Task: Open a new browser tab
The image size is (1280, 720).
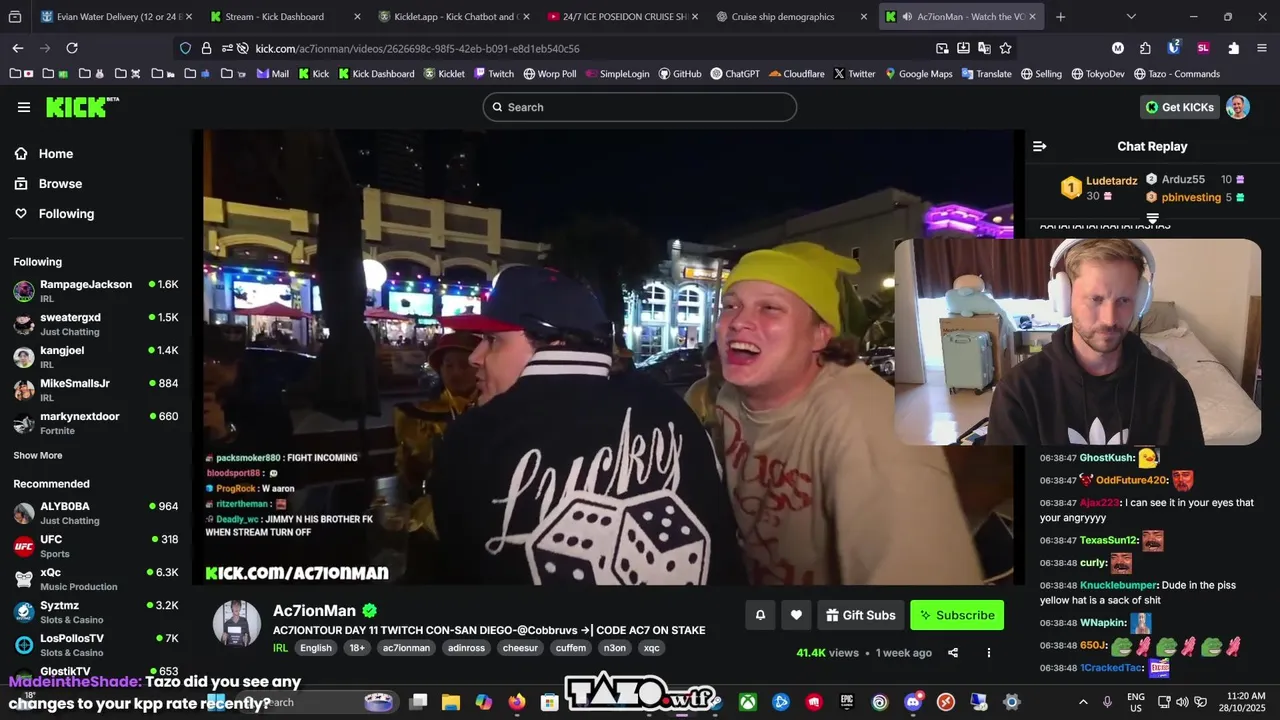Action: click(1060, 16)
